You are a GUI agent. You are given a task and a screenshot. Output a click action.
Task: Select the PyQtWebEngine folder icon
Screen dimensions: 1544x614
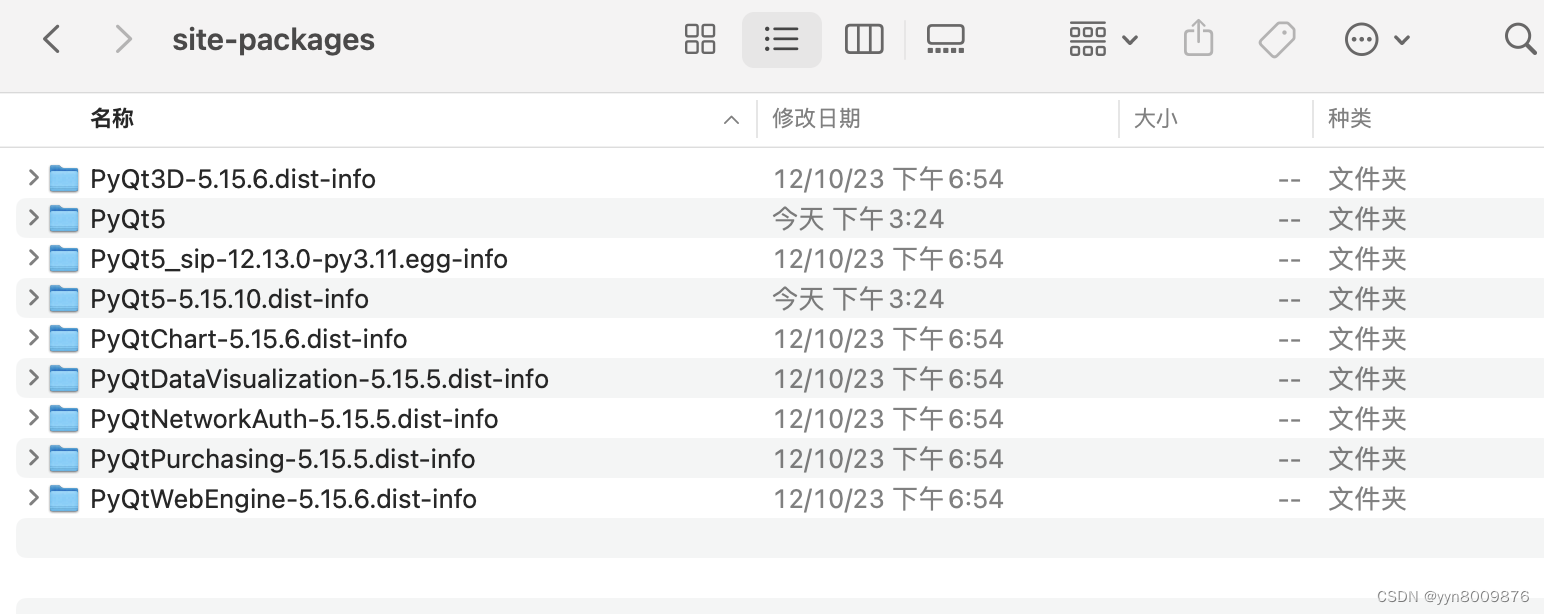click(x=64, y=499)
